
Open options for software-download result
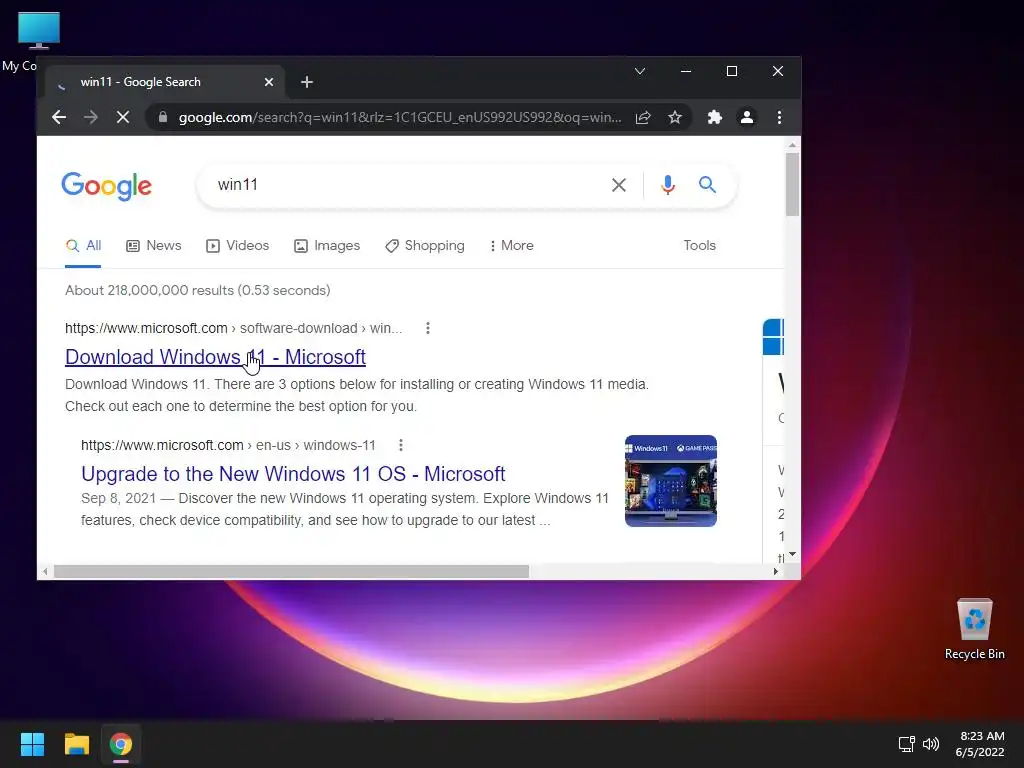428,328
